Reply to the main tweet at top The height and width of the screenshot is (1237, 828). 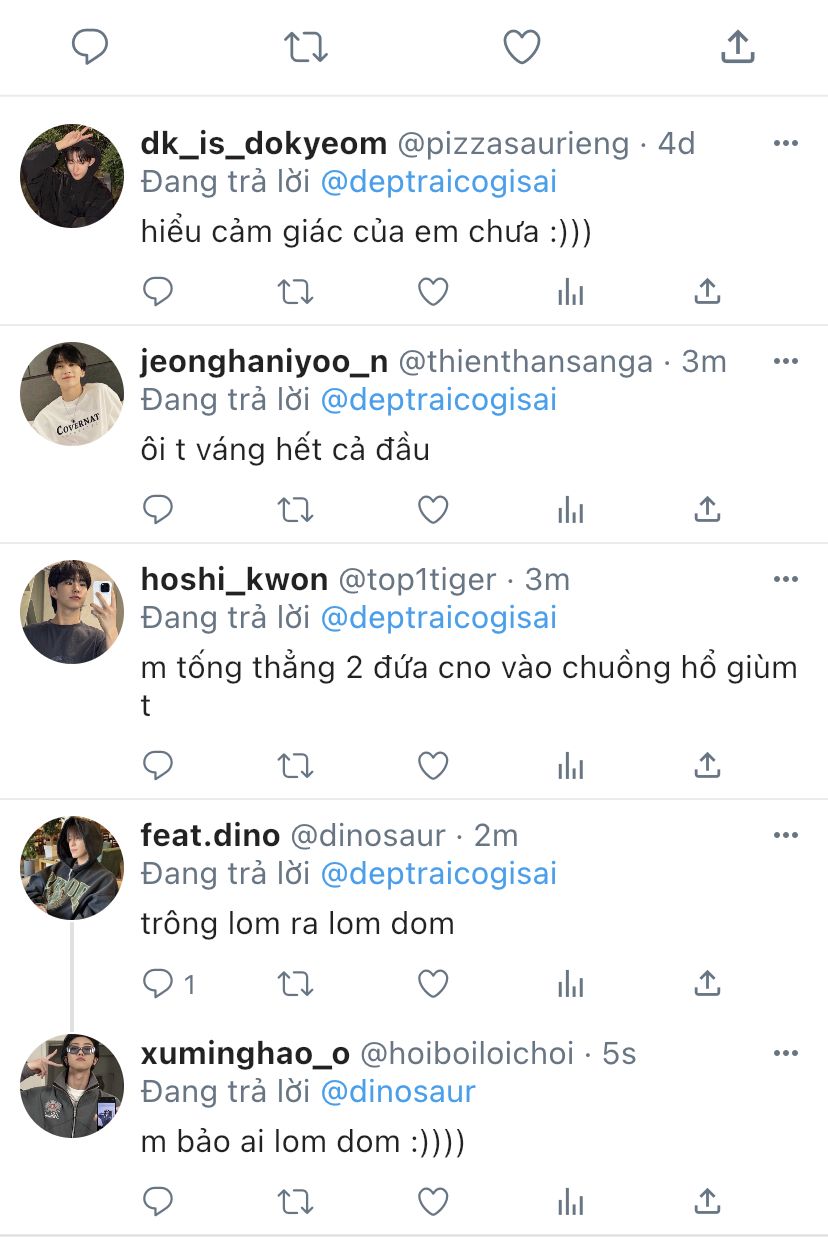tap(90, 47)
